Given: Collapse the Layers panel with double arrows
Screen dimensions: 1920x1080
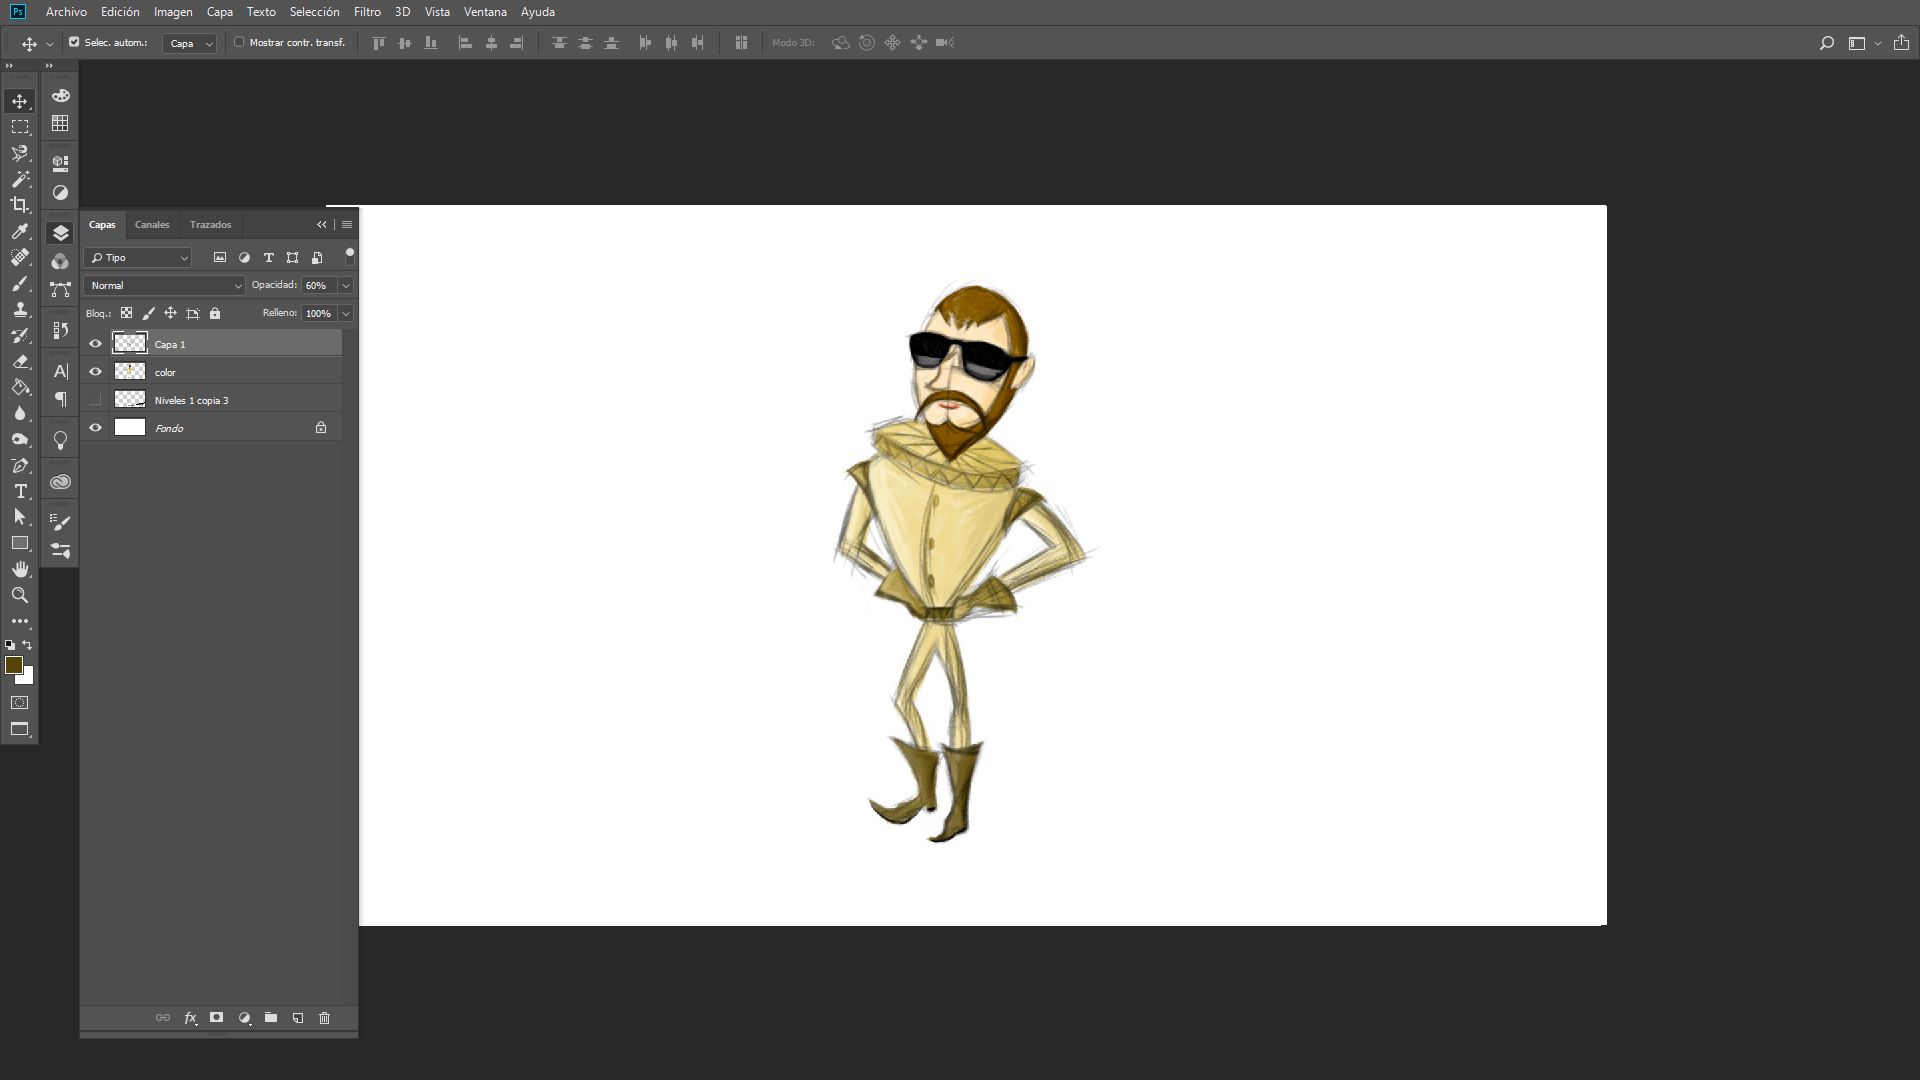Looking at the screenshot, I should point(322,224).
